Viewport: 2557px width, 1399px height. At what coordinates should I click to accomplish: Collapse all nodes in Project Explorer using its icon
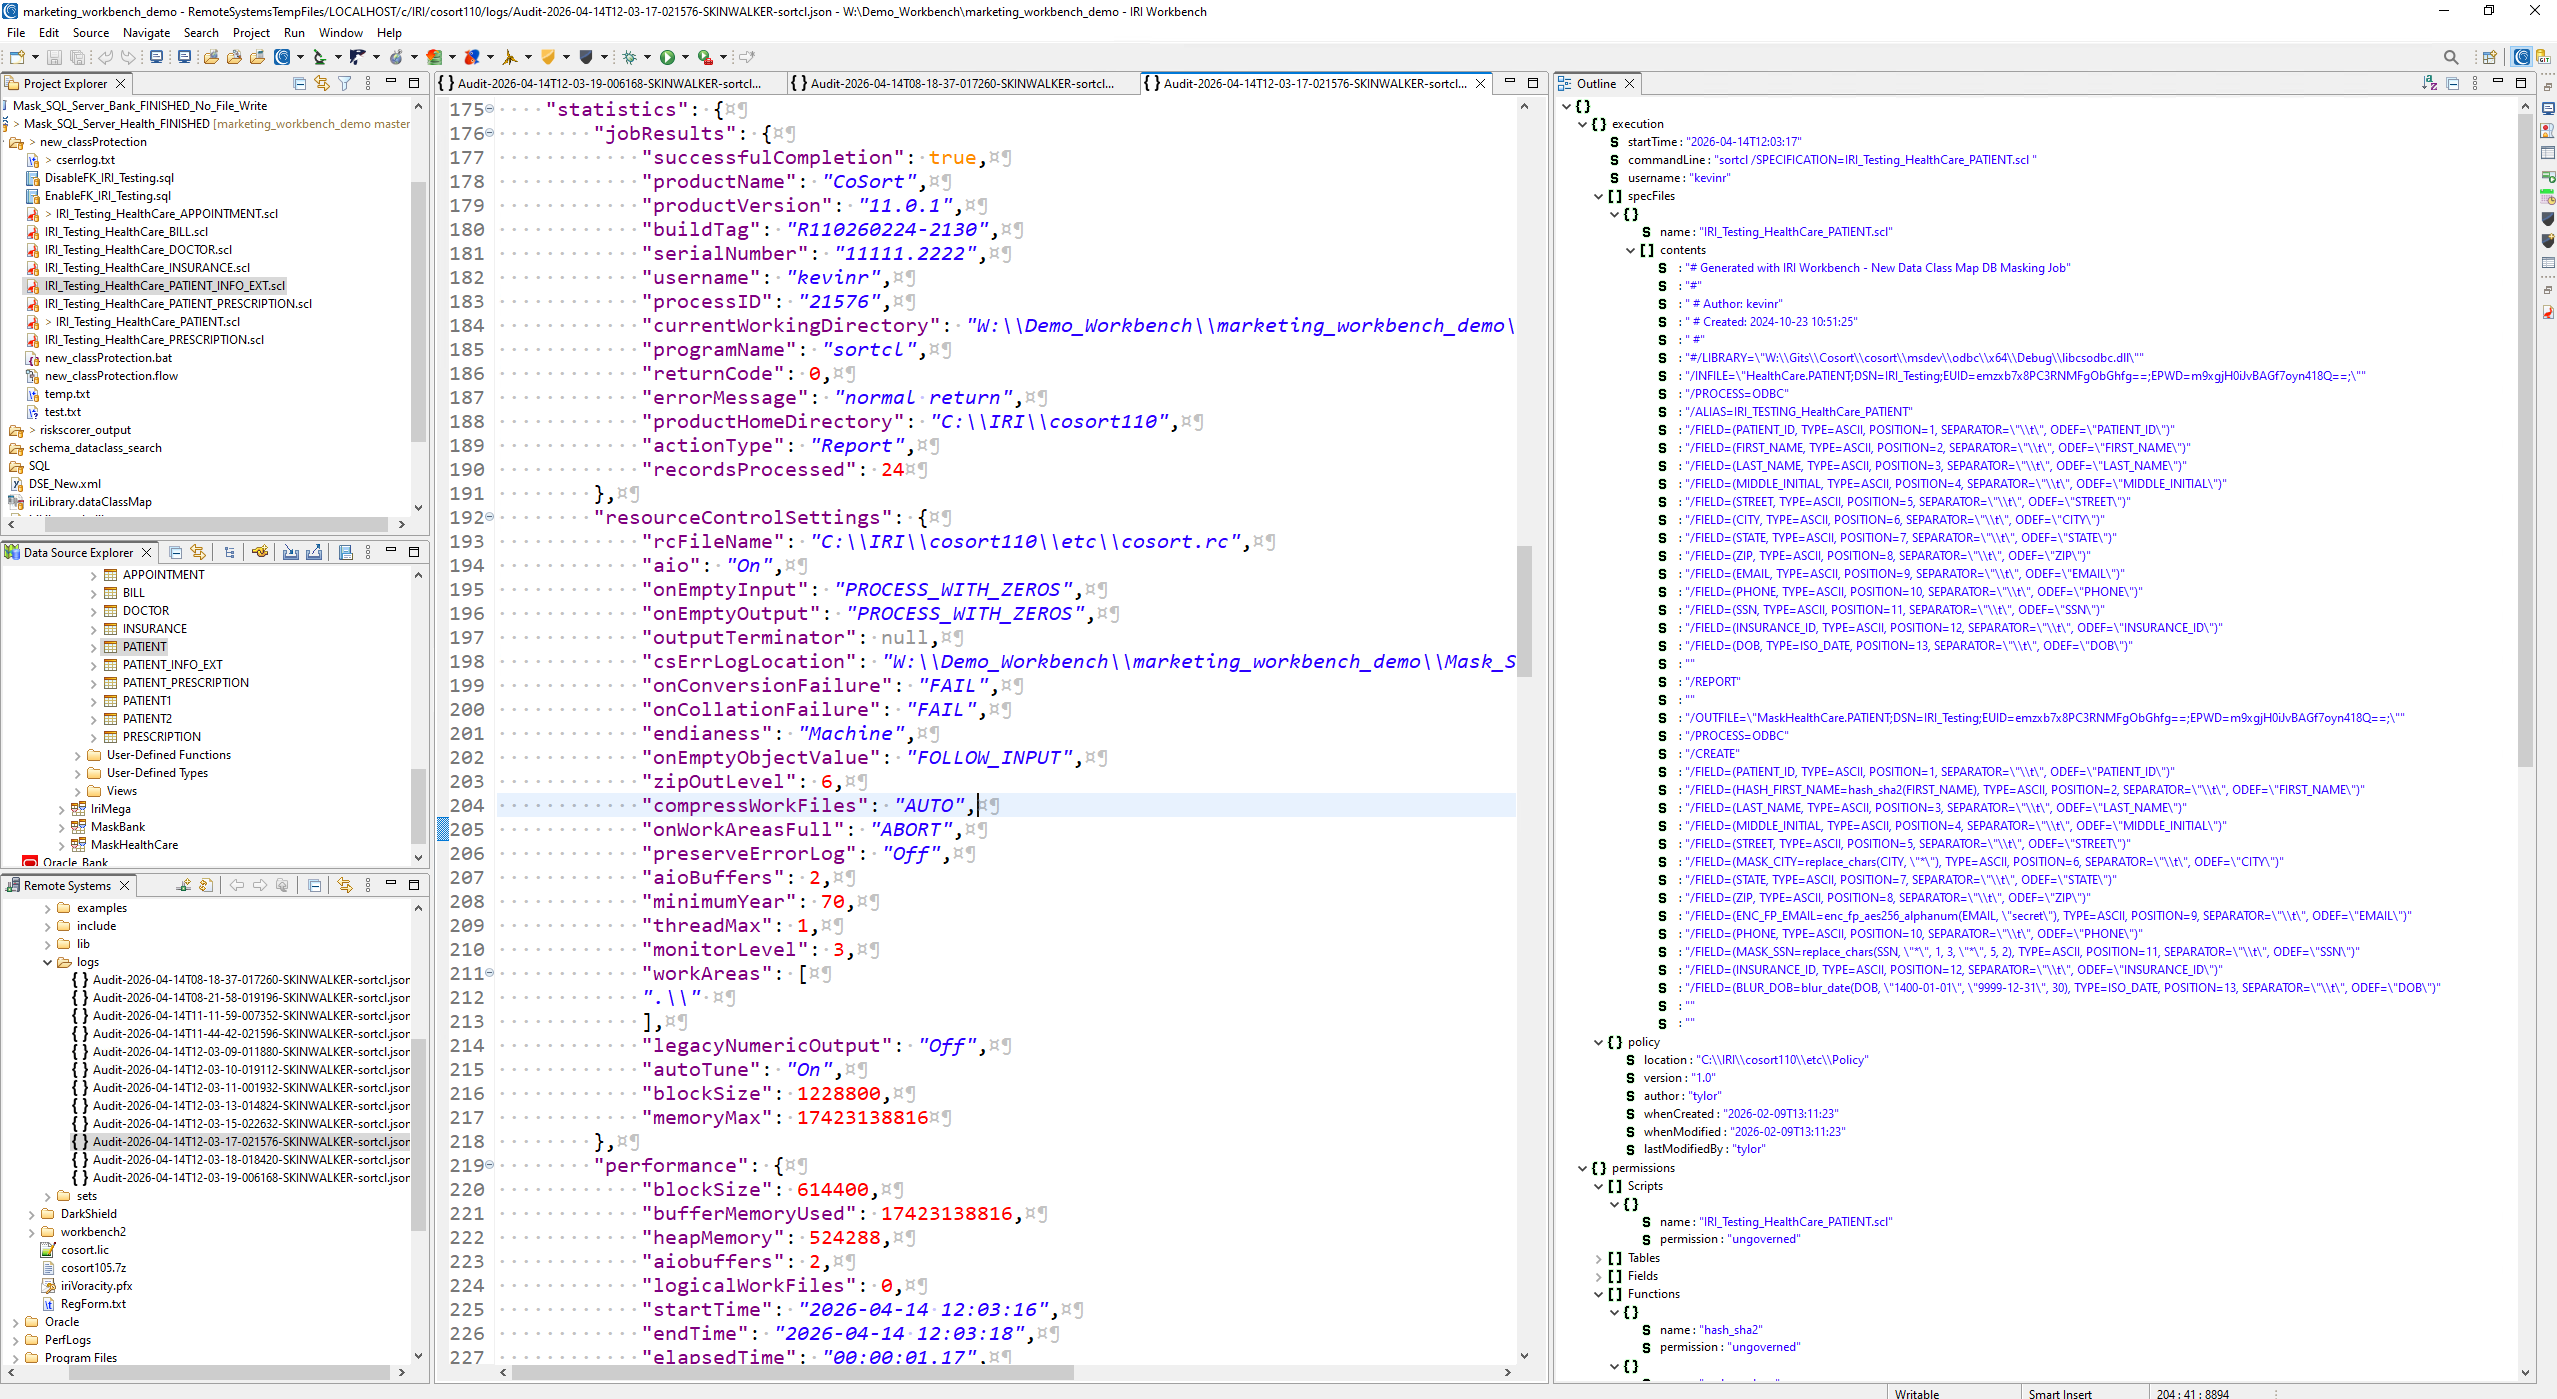pos(299,84)
